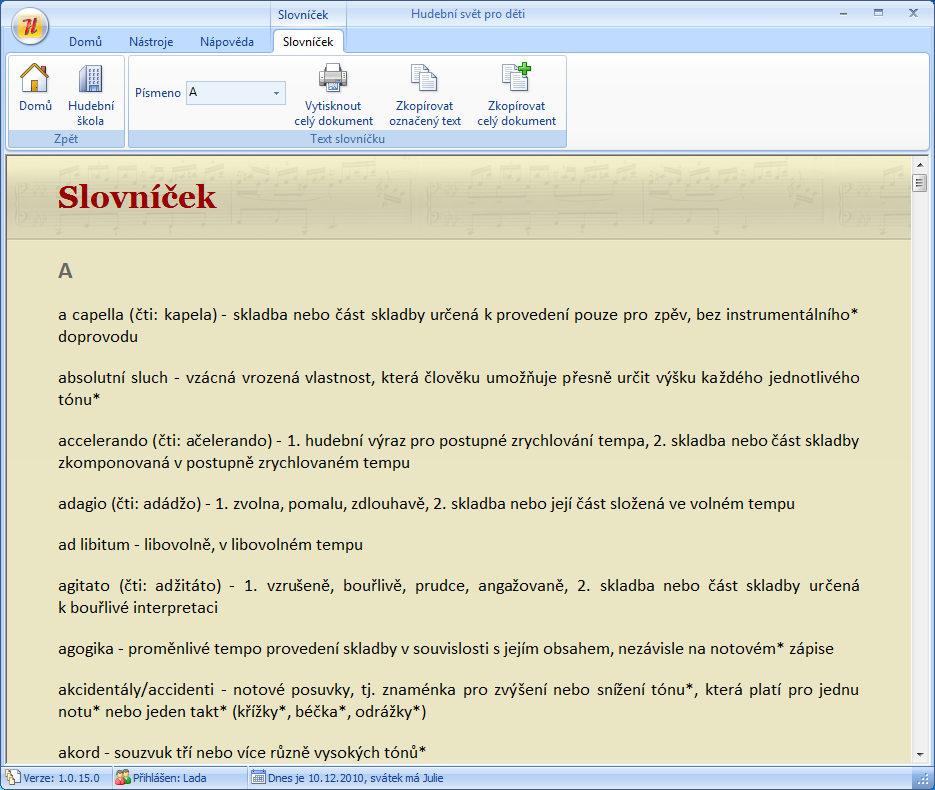Viewport: 935px width, 790px height.
Task: Click the calendar icon in the status bar
Action: pyautogui.click(x=258, y=777)
